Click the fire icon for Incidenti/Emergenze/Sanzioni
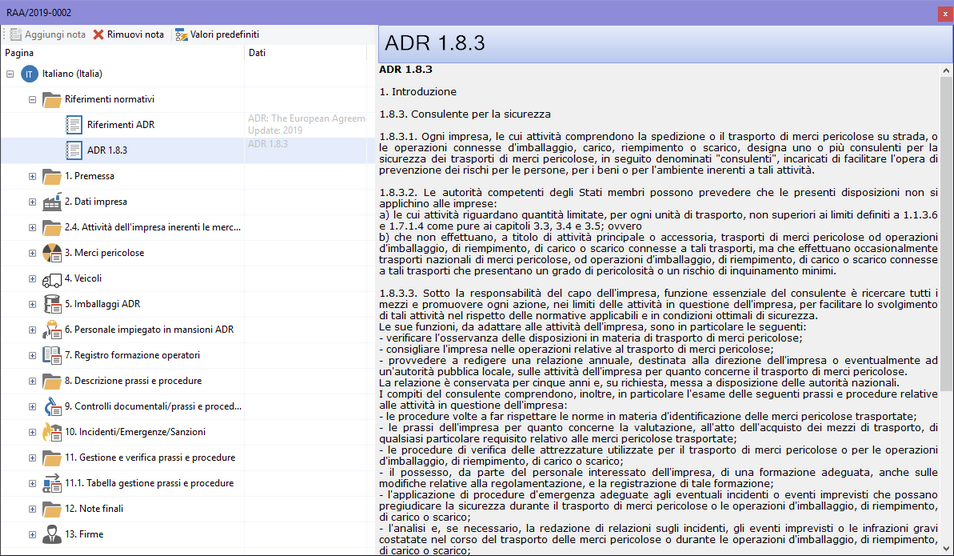Screen dimensions: 954x556 pyautogui.click(x=52, y=432)
